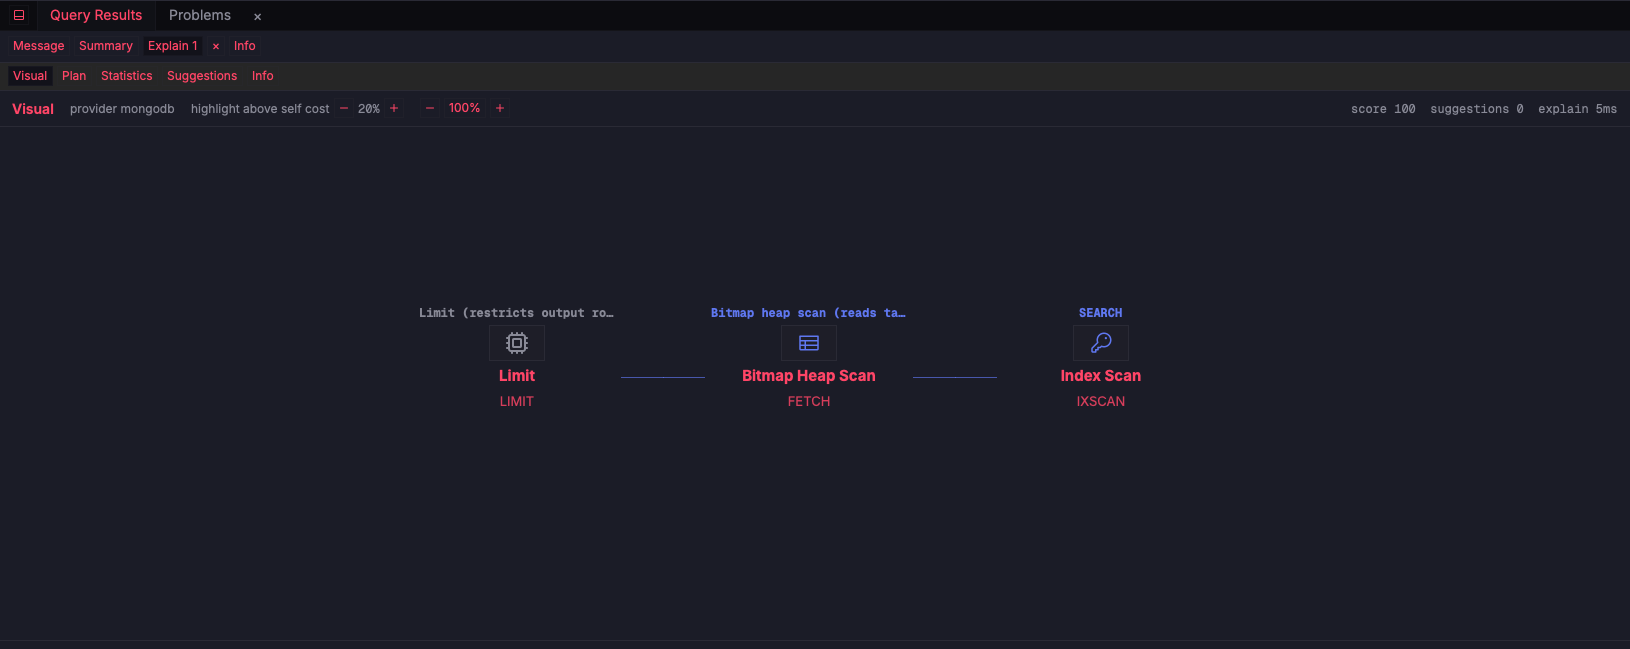Click the Bitmap Heap Scan table icon
The image size is (1630, 649).
[x=809, y=343]
